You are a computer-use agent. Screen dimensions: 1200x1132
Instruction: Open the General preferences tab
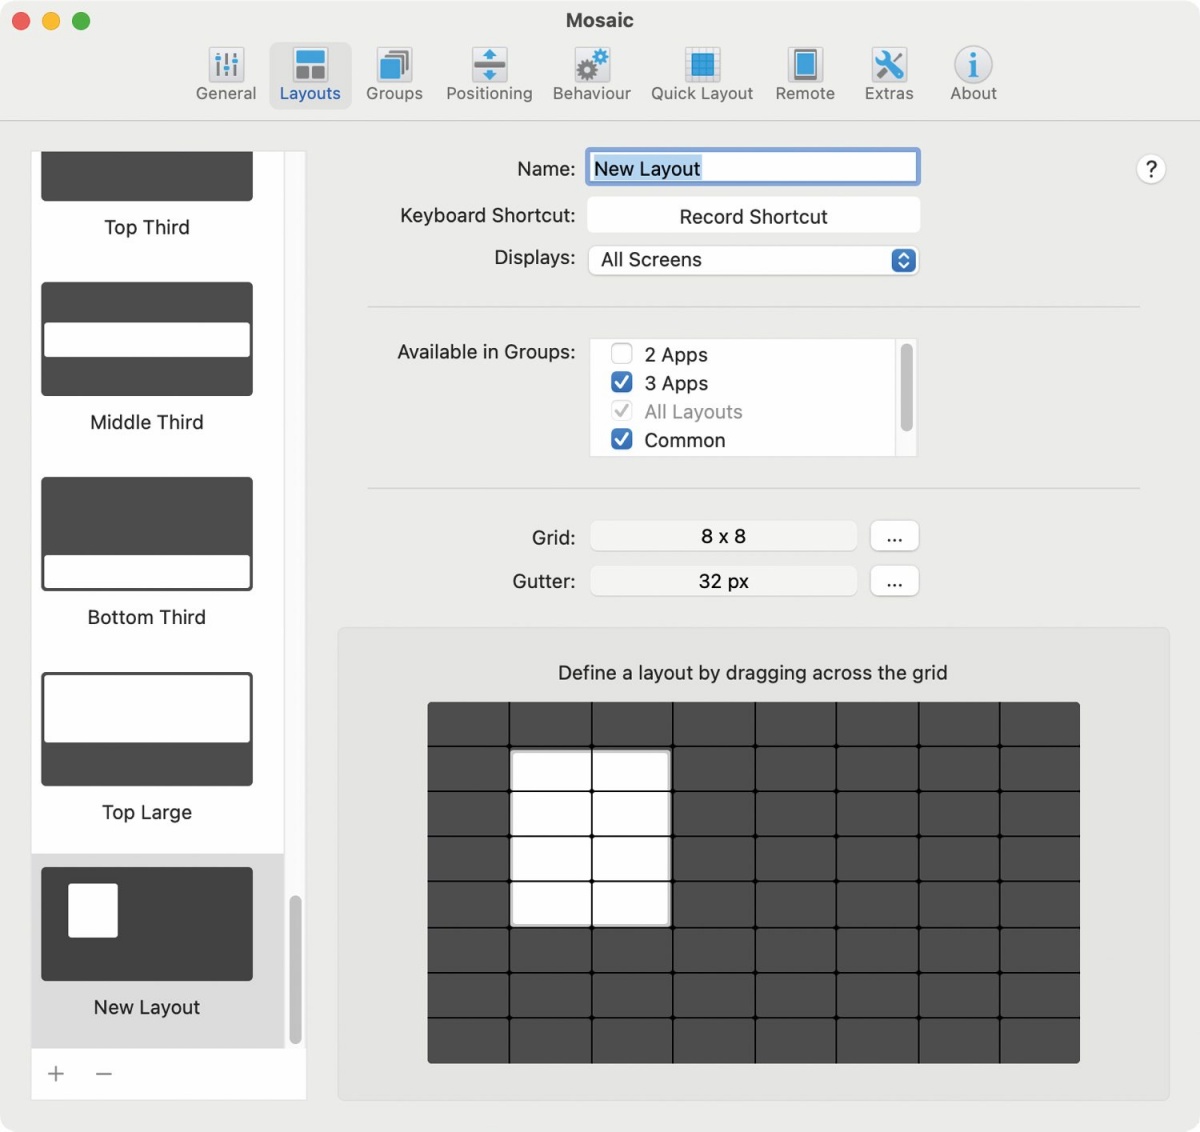tap(226, 75)
